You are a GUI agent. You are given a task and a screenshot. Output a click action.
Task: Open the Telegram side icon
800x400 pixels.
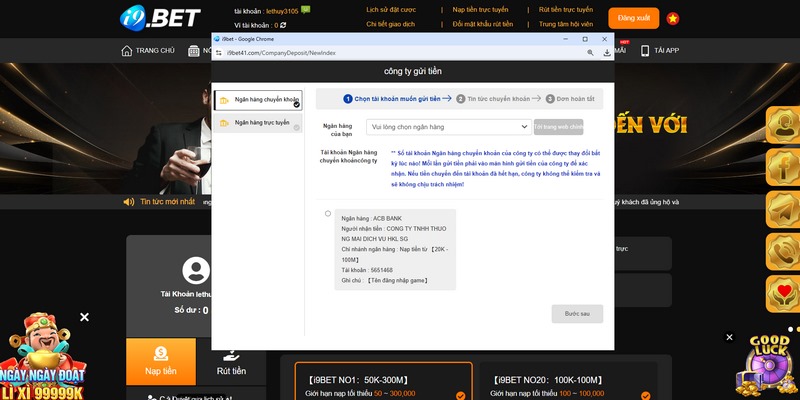(x=783, y=210)
